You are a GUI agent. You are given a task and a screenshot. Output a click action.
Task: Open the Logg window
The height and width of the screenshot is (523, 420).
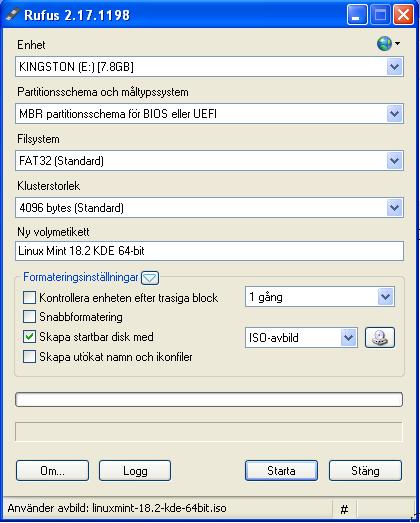[135, 471]
